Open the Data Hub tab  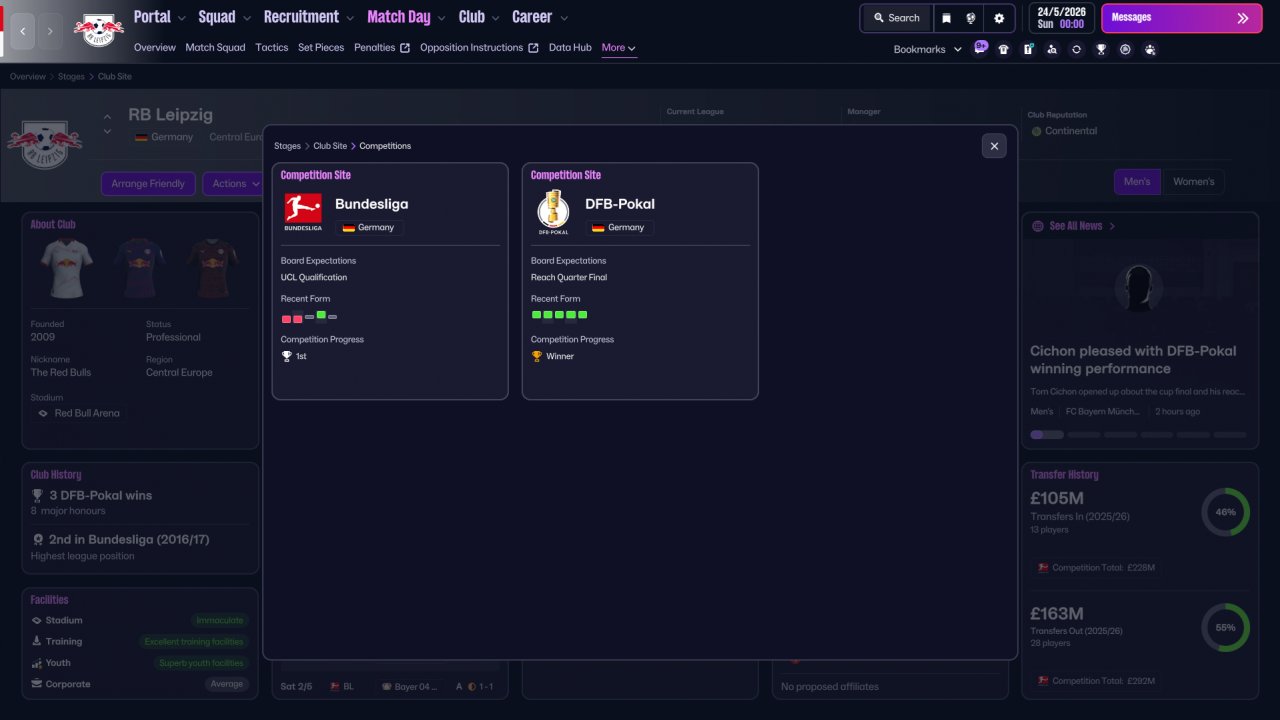[570, 48]
